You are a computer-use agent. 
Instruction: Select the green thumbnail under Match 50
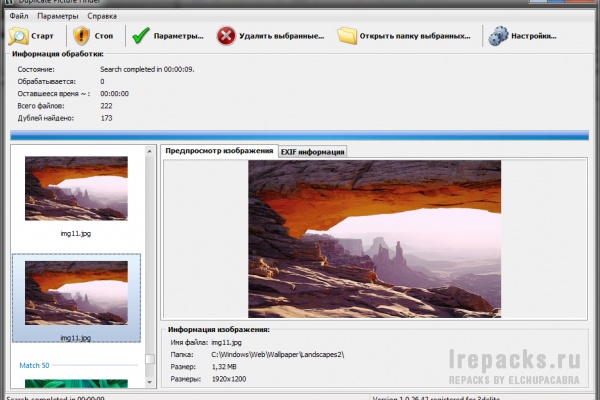(x=77, y=384)
